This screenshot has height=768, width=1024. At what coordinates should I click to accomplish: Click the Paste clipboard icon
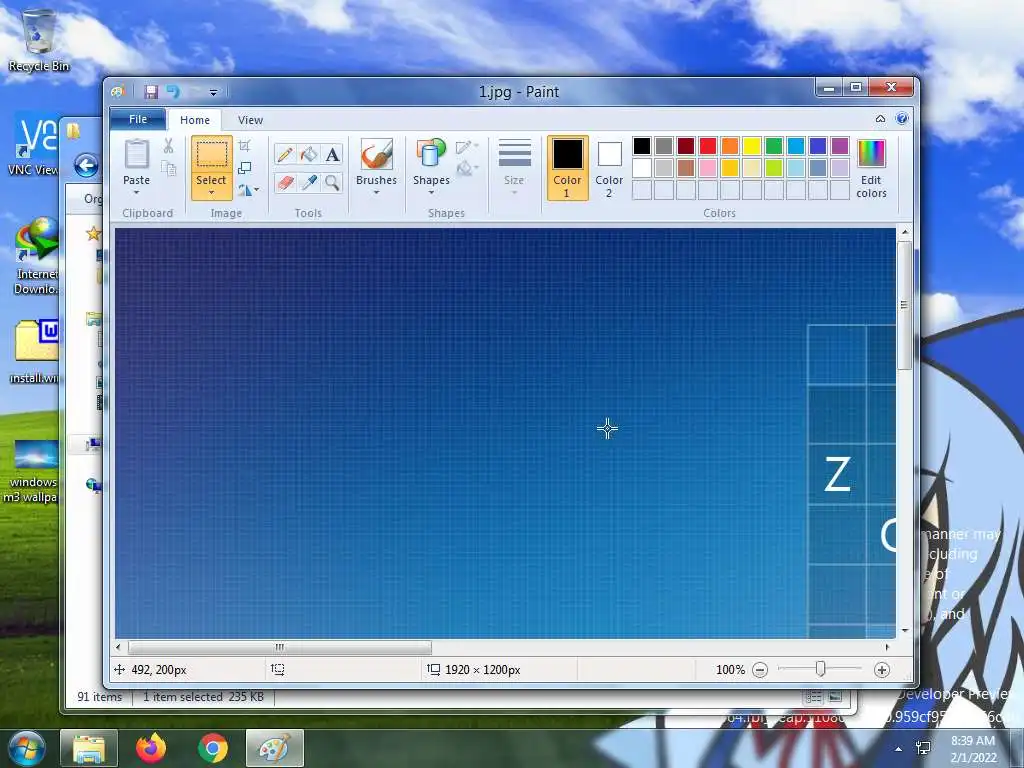(x=136, y=155)
